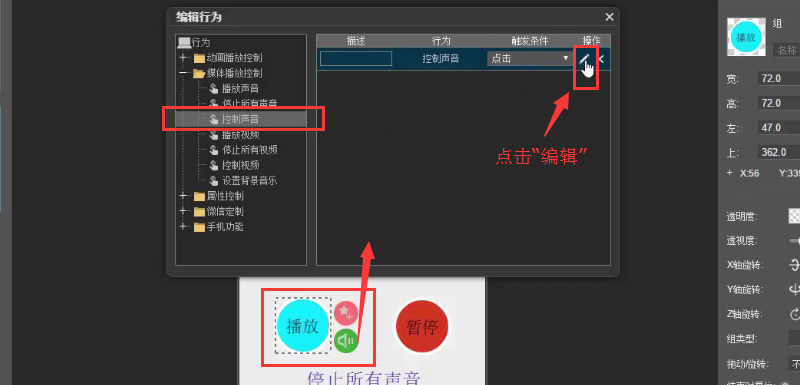Click the pencil edit icon in the behavior row

(x=583, y=58)
